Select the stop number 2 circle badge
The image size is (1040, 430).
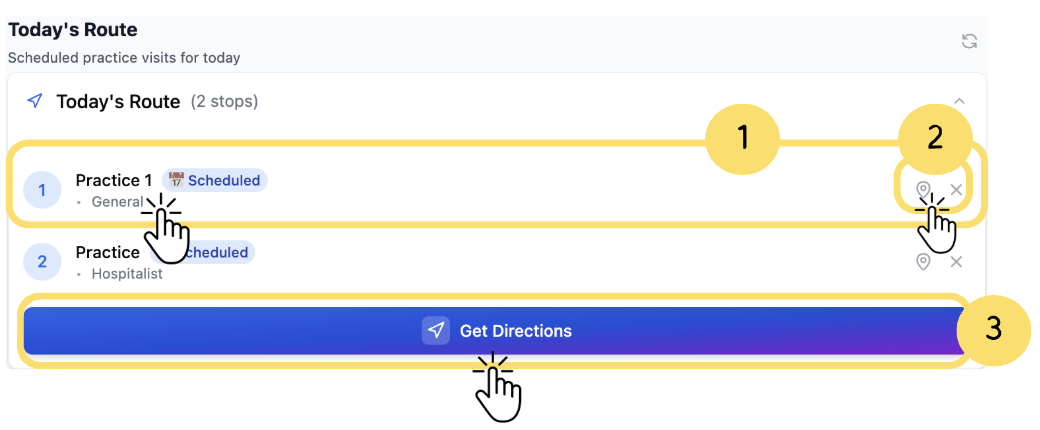[42, 262]
